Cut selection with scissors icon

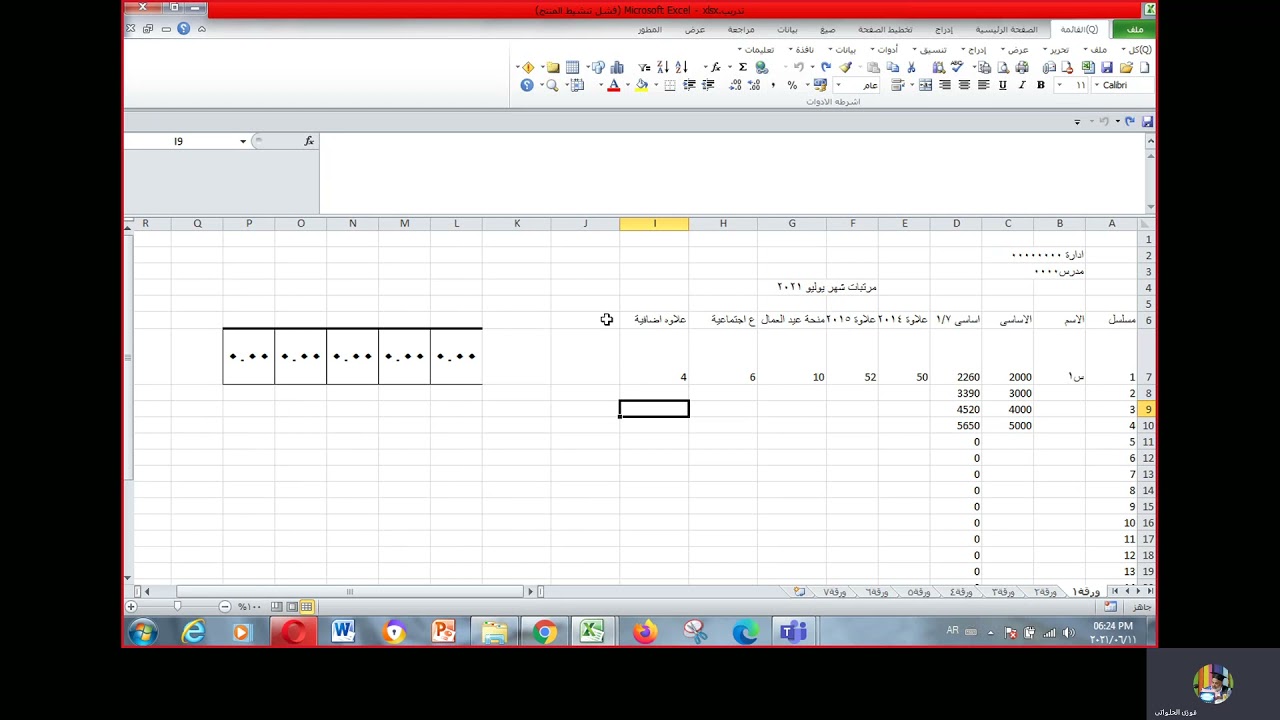tap(911, 67)
